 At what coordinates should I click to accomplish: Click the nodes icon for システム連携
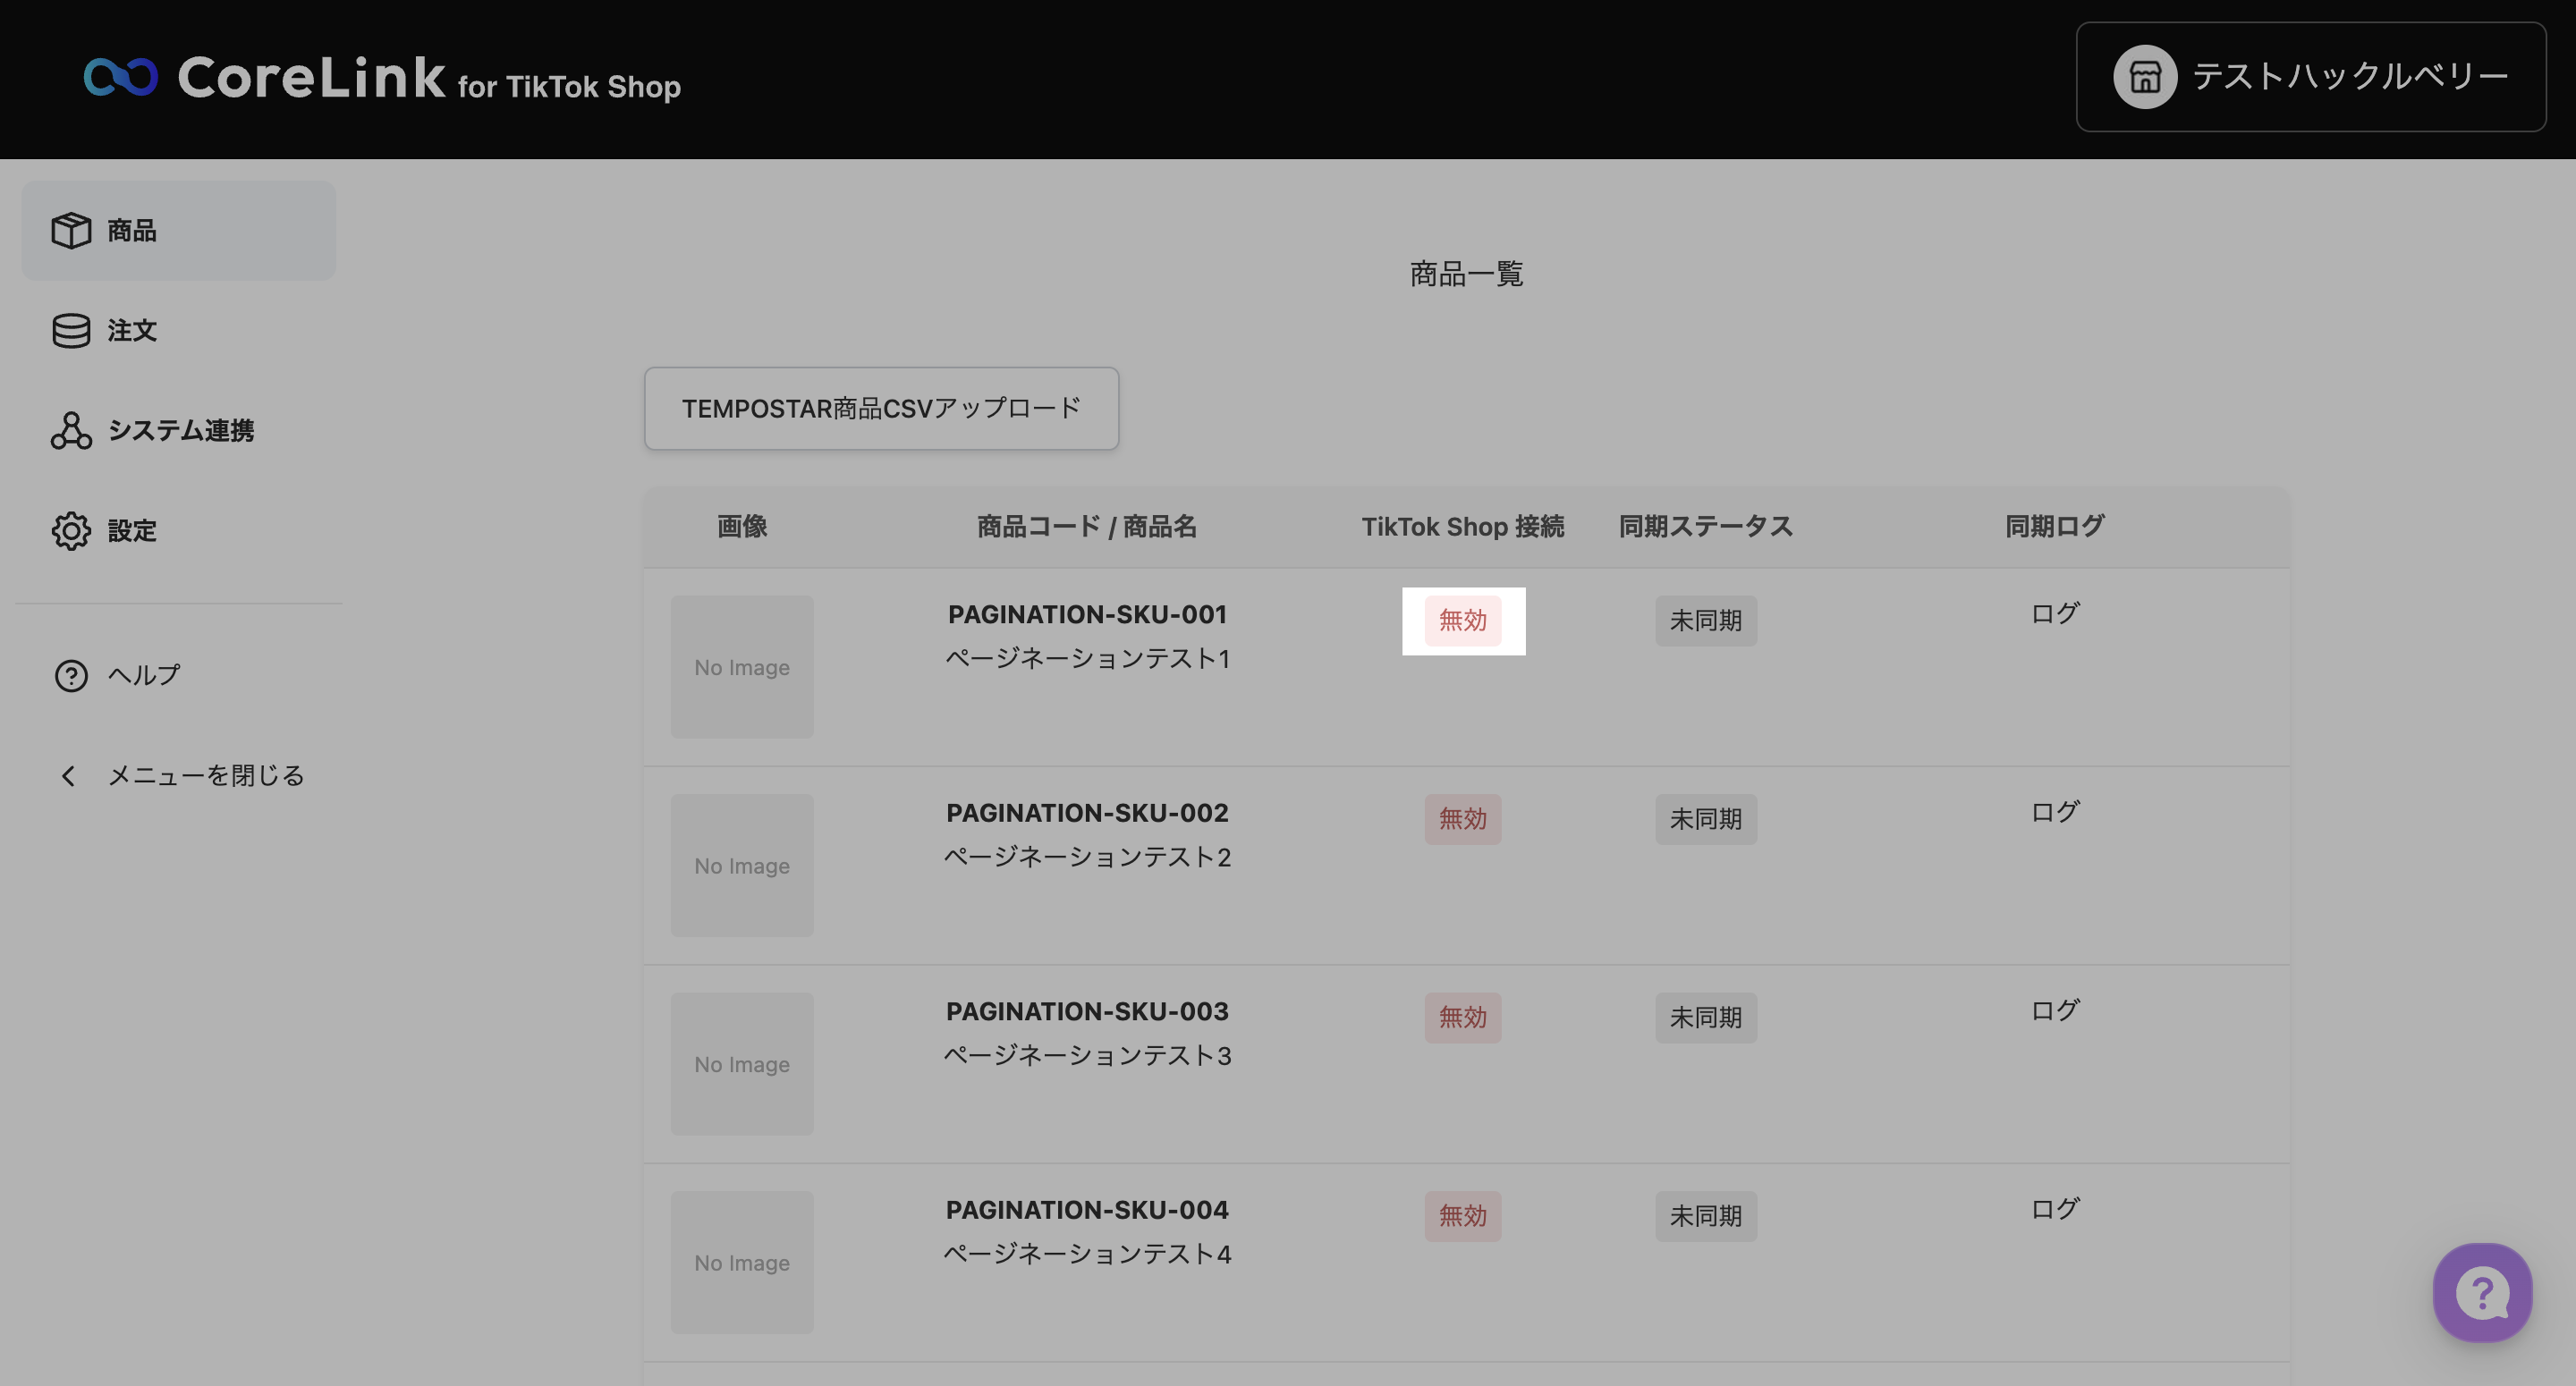(71, 431)
